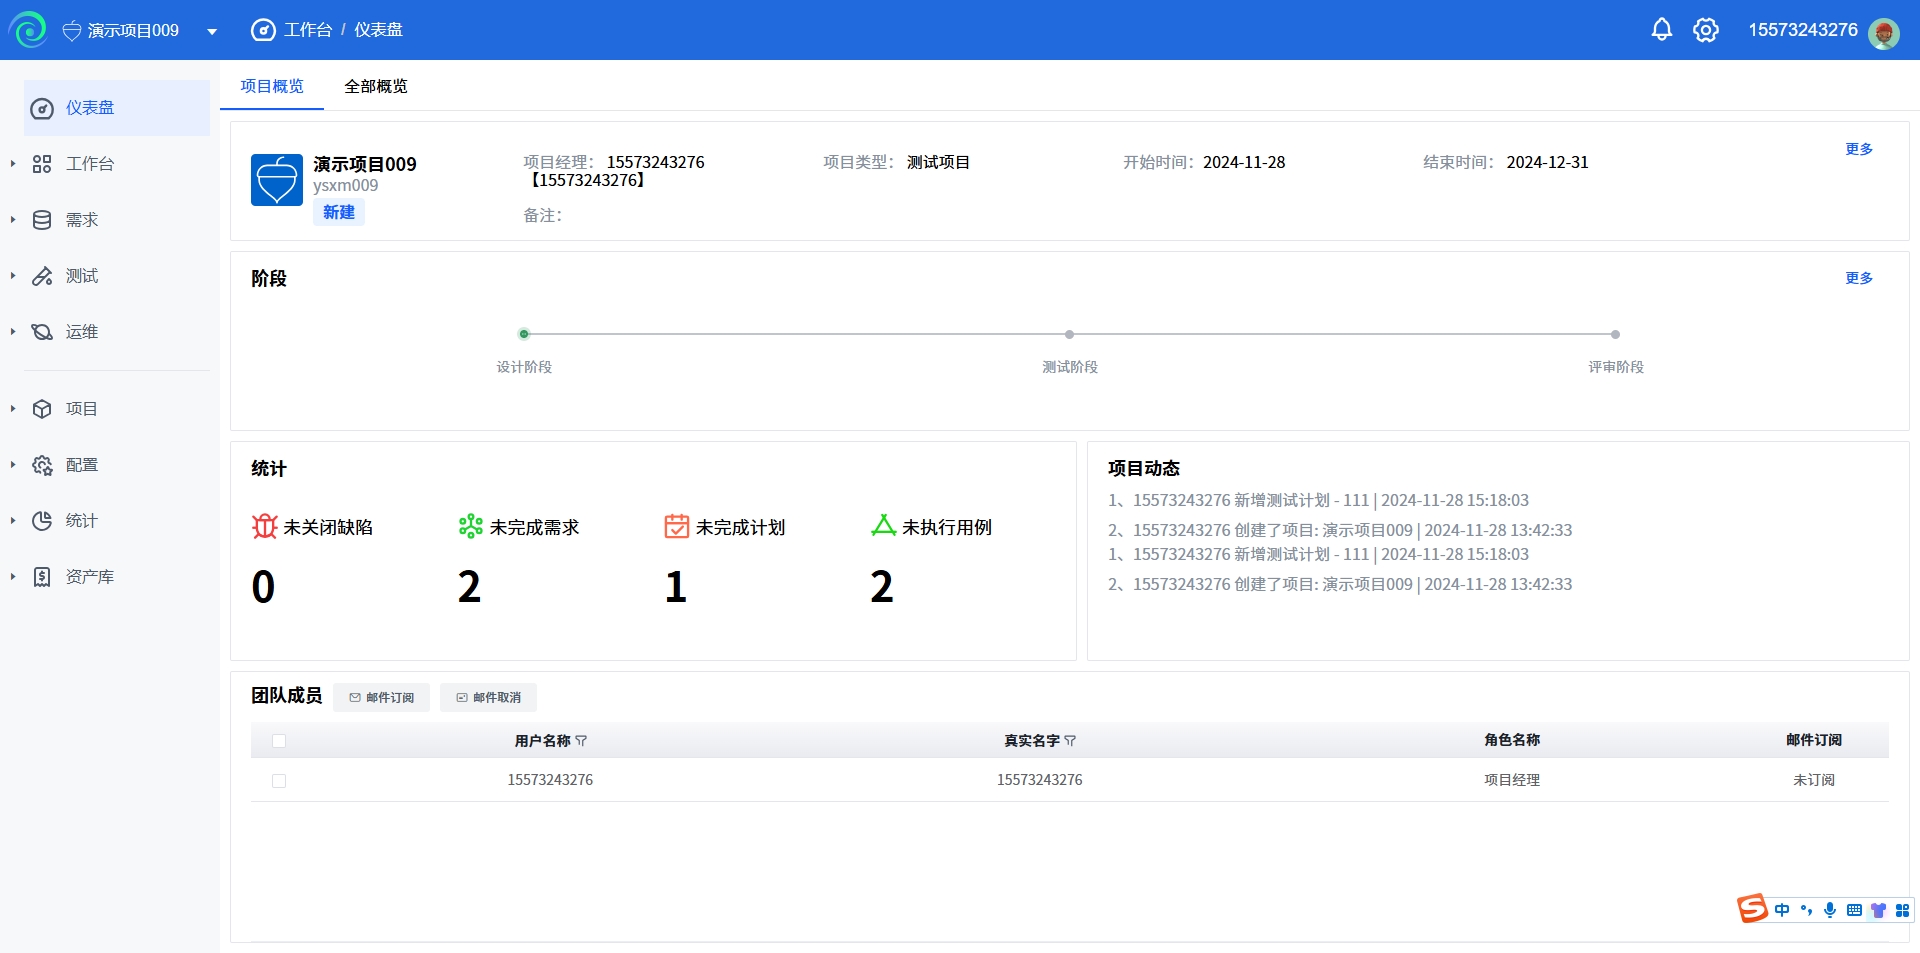1920x953 pixels.
Task: Click the 未完成计划 calendar icon
Action: point(677,526)
